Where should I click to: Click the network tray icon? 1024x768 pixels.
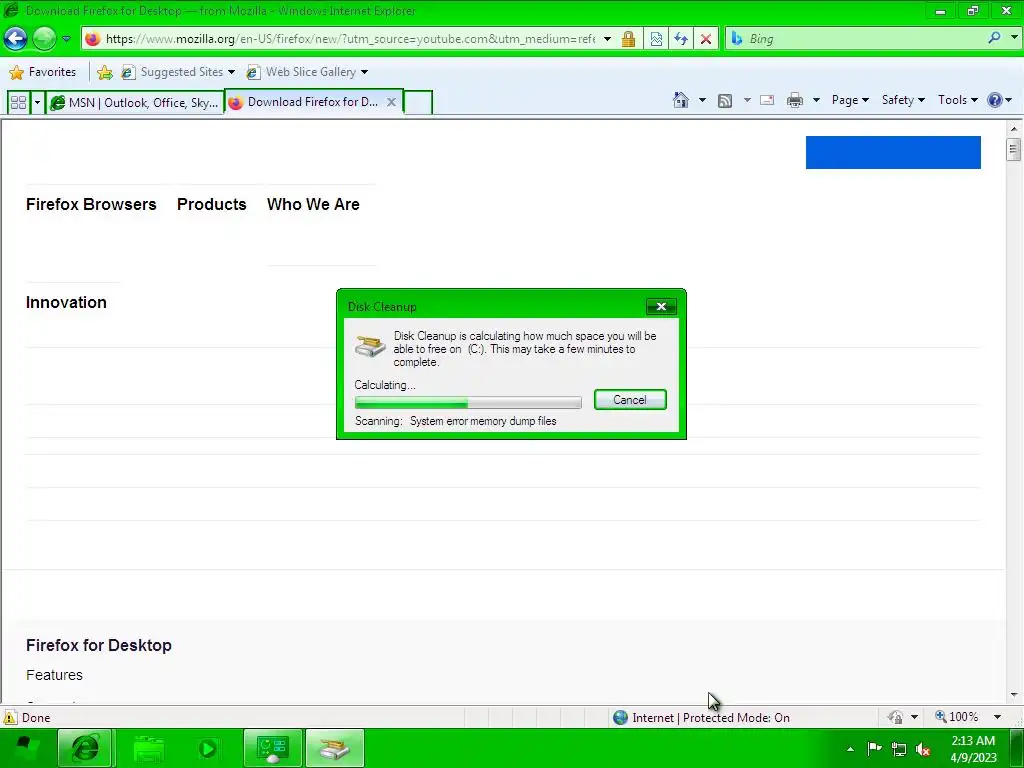click(899, 749)
